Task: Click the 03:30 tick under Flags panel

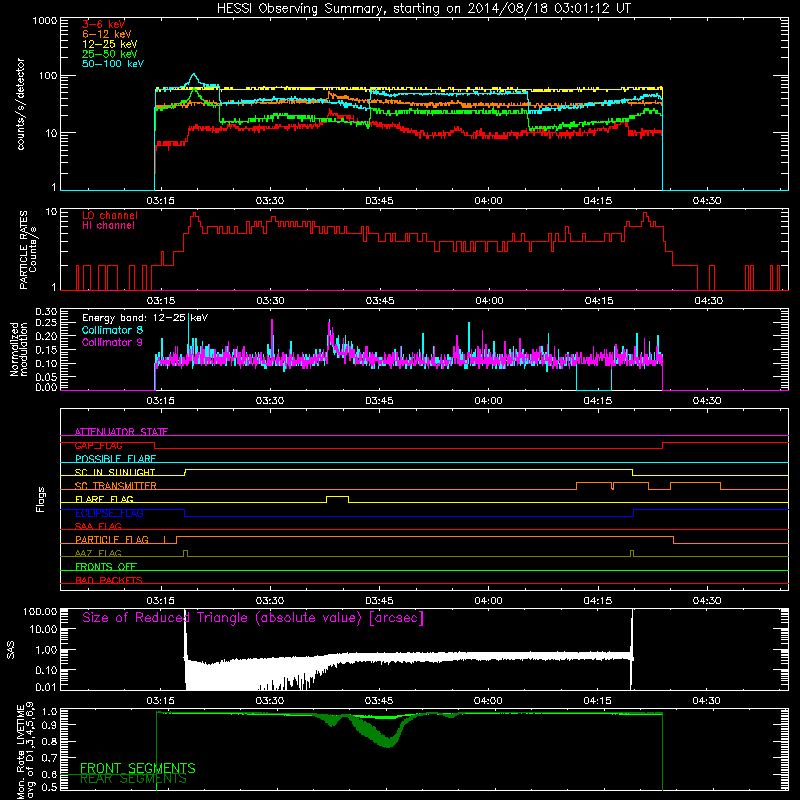Action: [269, 601]
